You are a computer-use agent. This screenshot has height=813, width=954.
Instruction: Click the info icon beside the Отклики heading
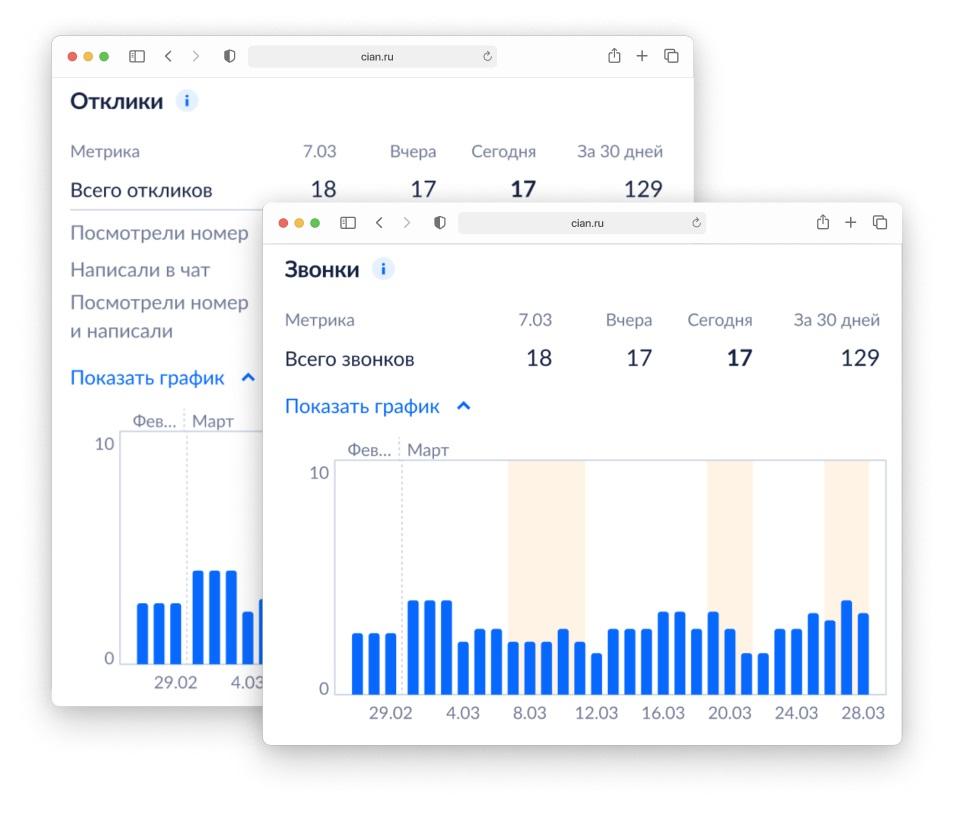187,101
